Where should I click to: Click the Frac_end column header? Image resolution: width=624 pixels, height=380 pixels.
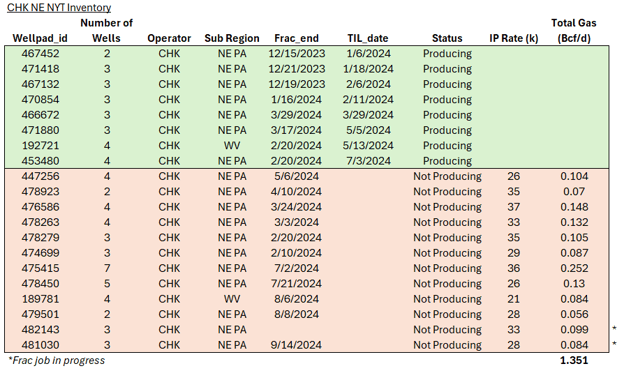(296, 38)
